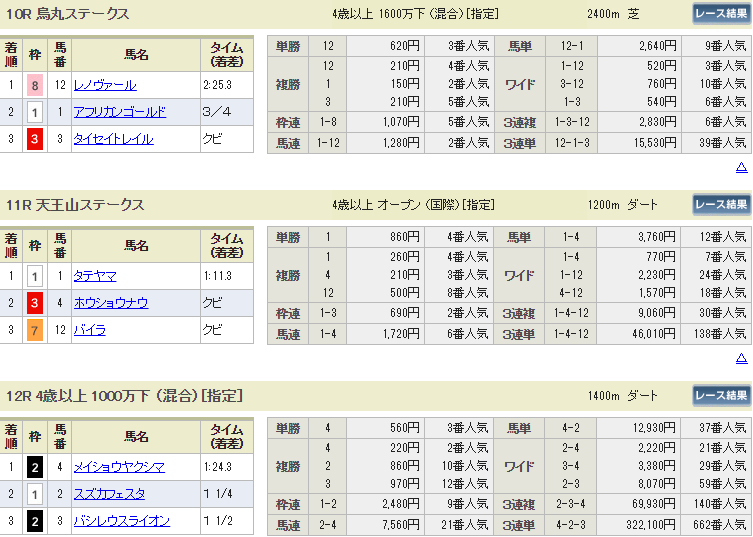Click 1200m ダート distance label
This screenshot has height=537, width=753.
pyautogui.click(x=622, y=205)
